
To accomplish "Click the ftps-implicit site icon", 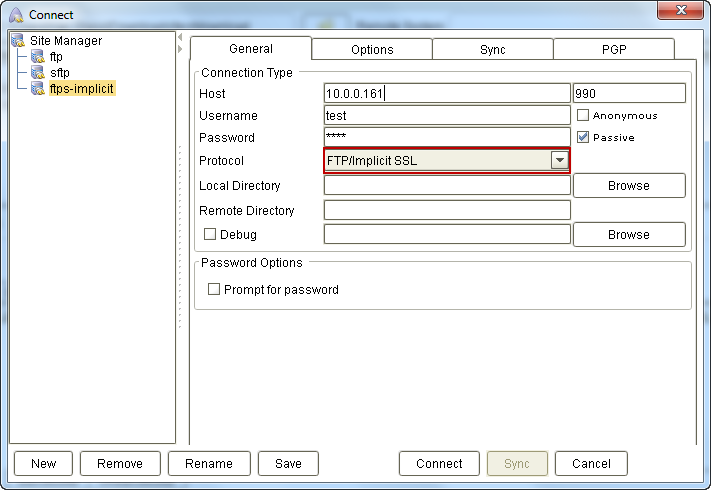I will click(x=38, y=88).
